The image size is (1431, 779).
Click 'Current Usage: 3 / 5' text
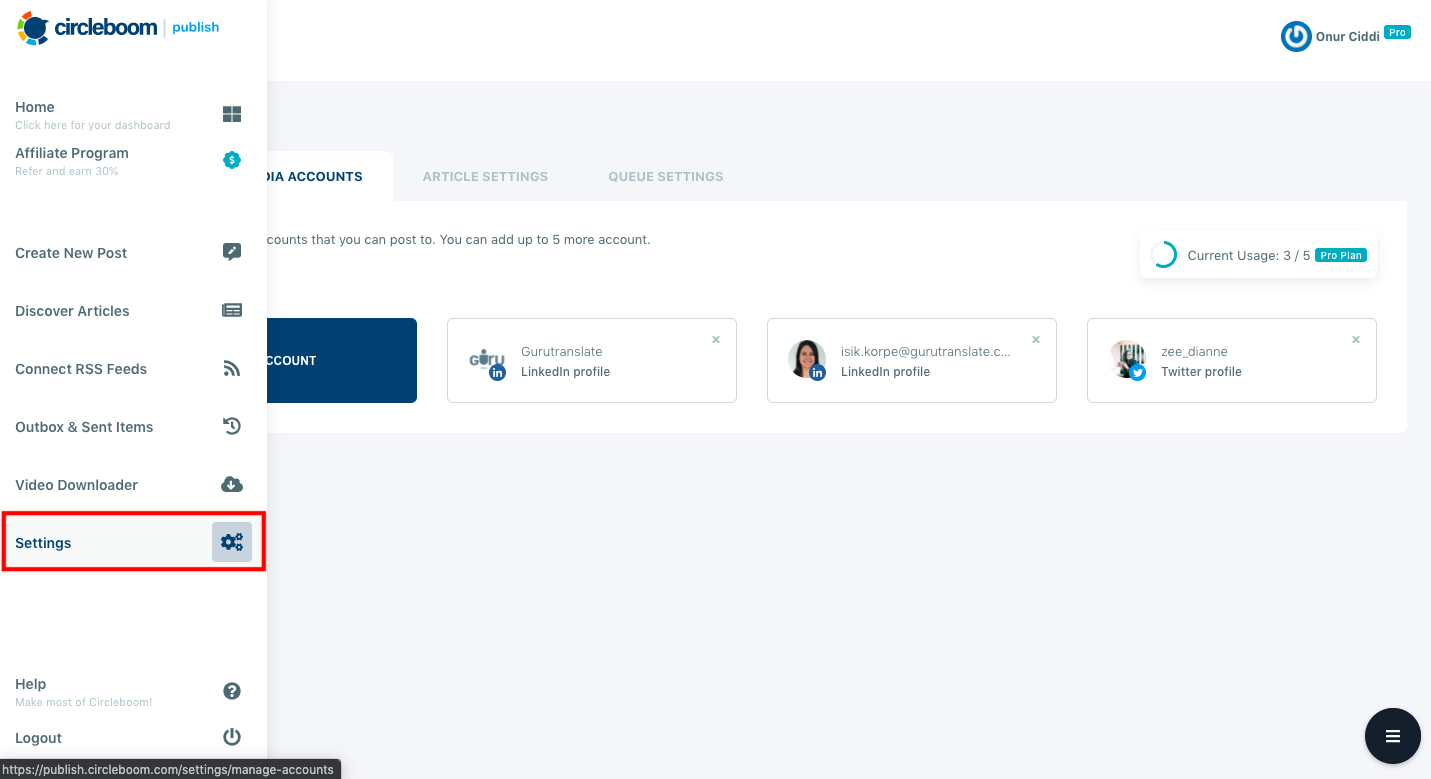(1248, 255)
